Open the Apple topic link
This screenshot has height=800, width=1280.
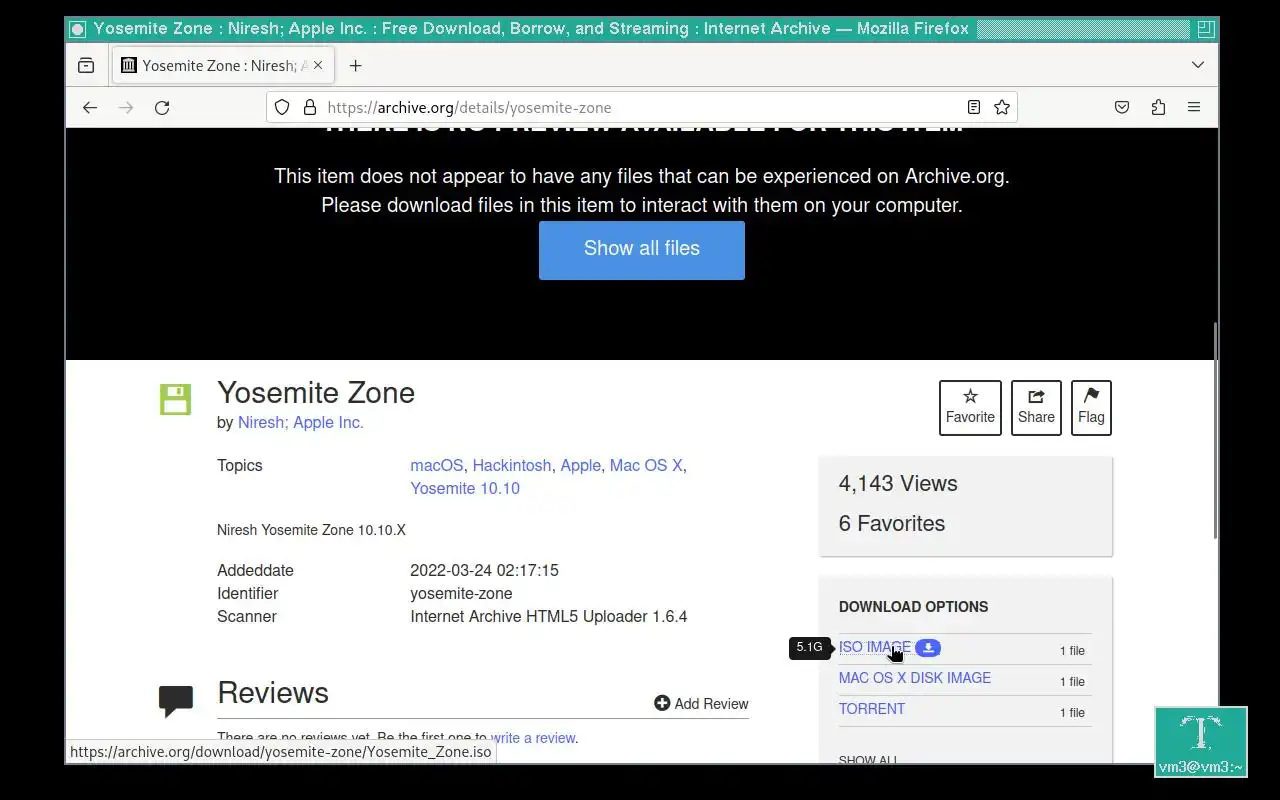[x=581, y=465]
